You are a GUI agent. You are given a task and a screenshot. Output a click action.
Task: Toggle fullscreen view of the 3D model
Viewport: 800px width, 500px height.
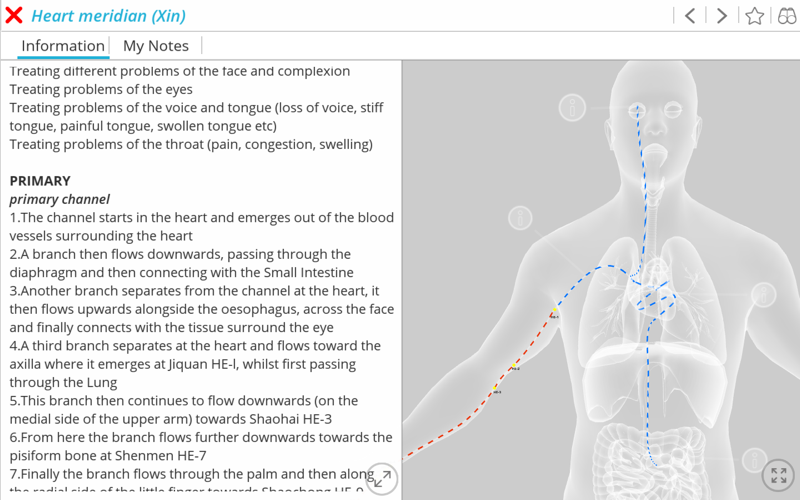point(778,475)
